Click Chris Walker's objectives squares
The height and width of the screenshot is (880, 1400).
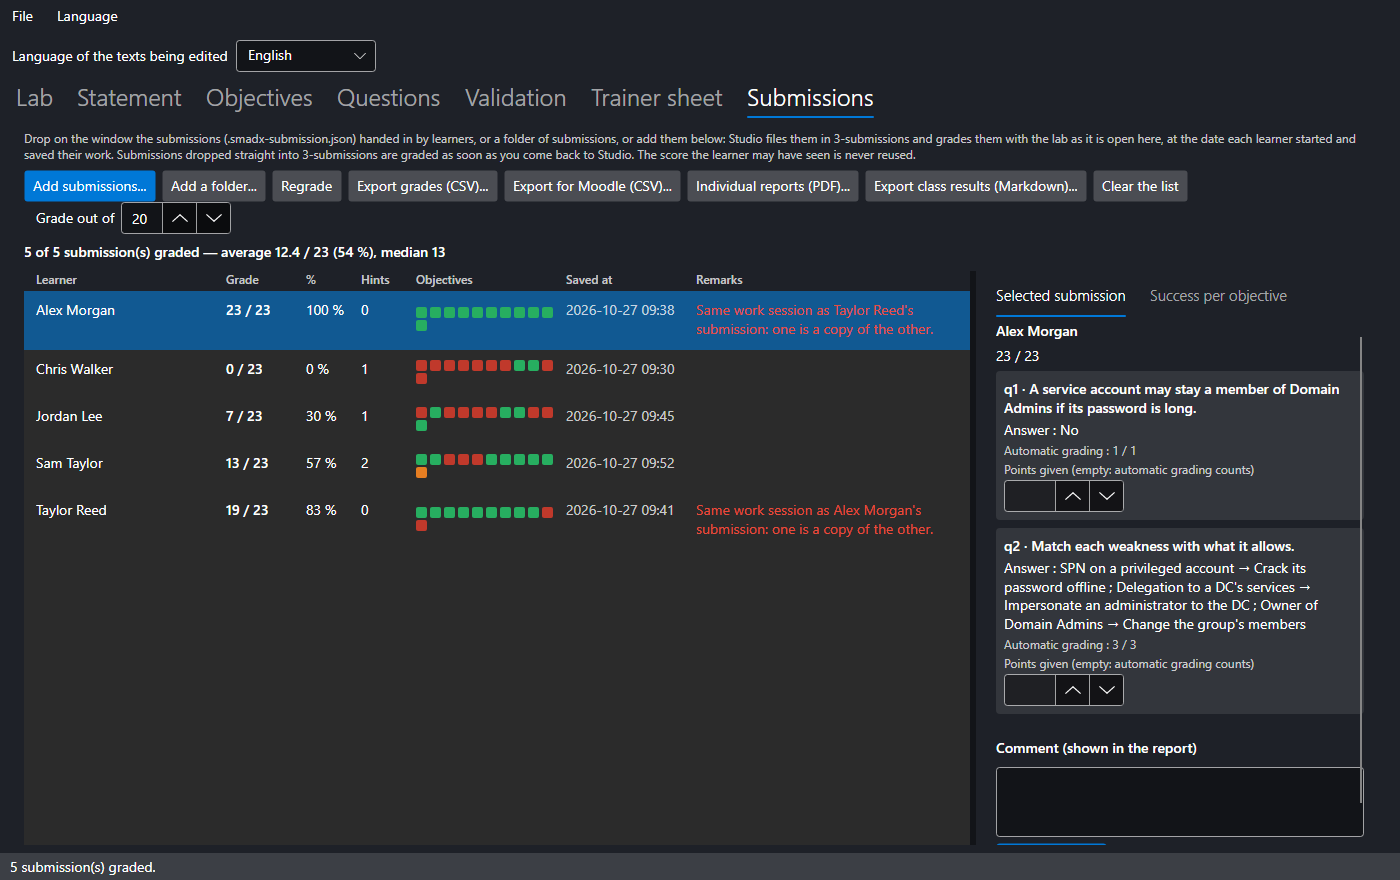pos(484,372)
